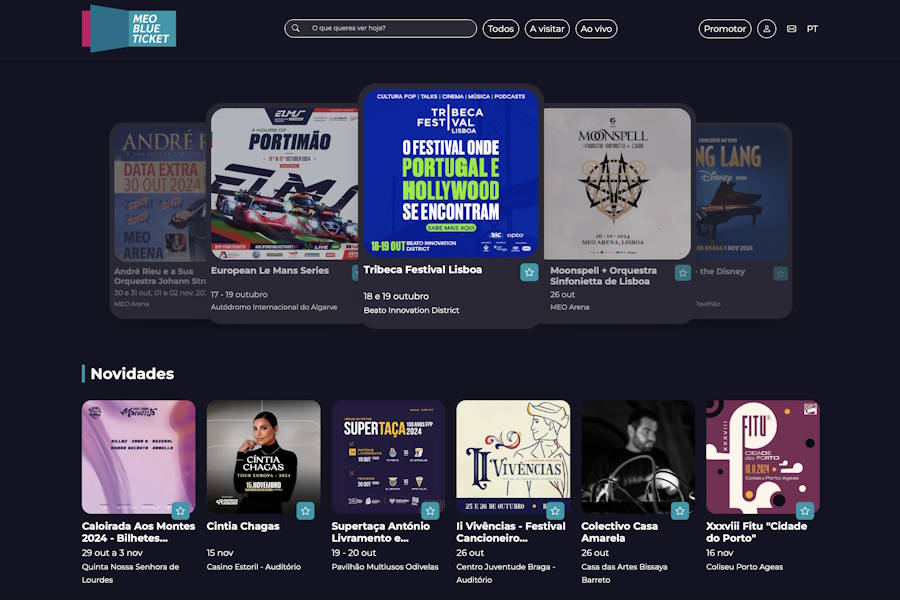Favorite Cintia Chagas with star icon
The width and height of the screenshot is (900, 600).
(305, 510)
